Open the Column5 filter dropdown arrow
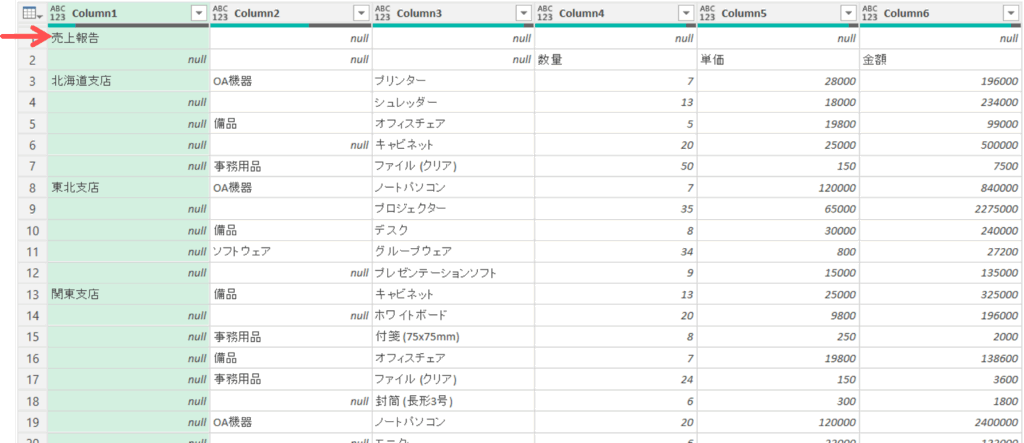Image resolution: width=1024 pixels, height=443 pixels. click(x=847, y=13)
